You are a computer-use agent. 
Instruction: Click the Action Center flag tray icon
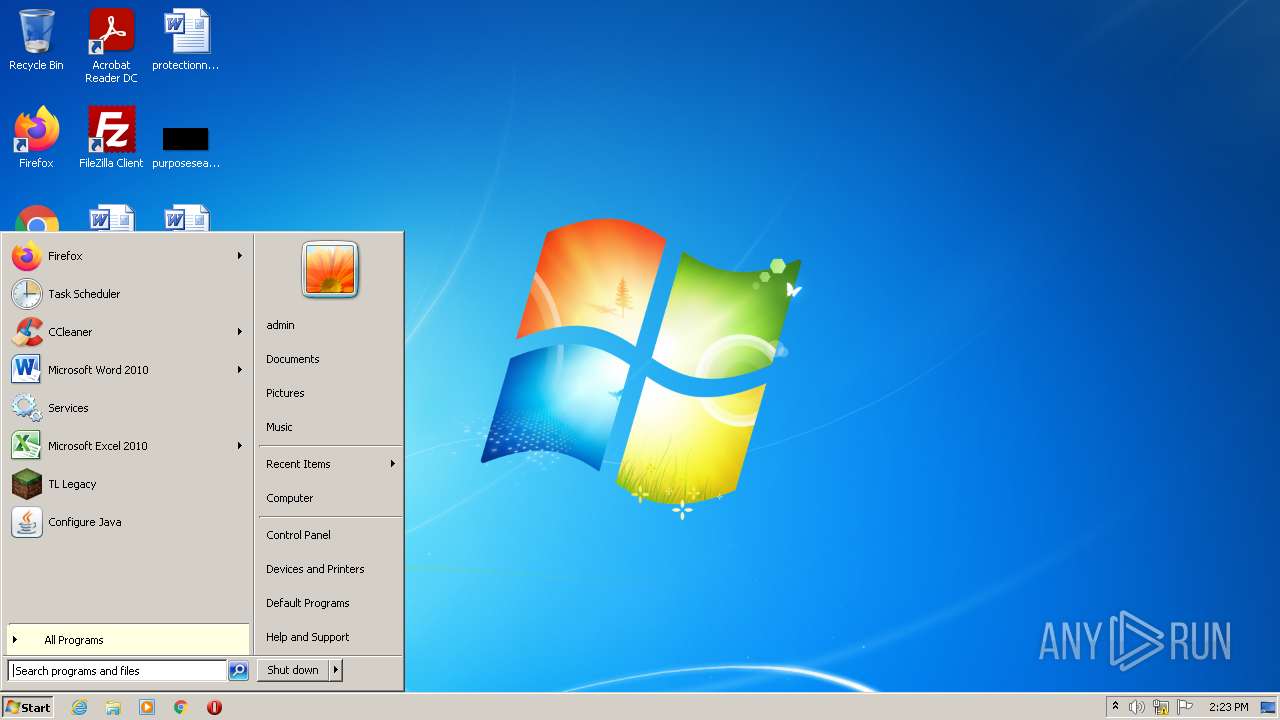[x=1185, y=707]
